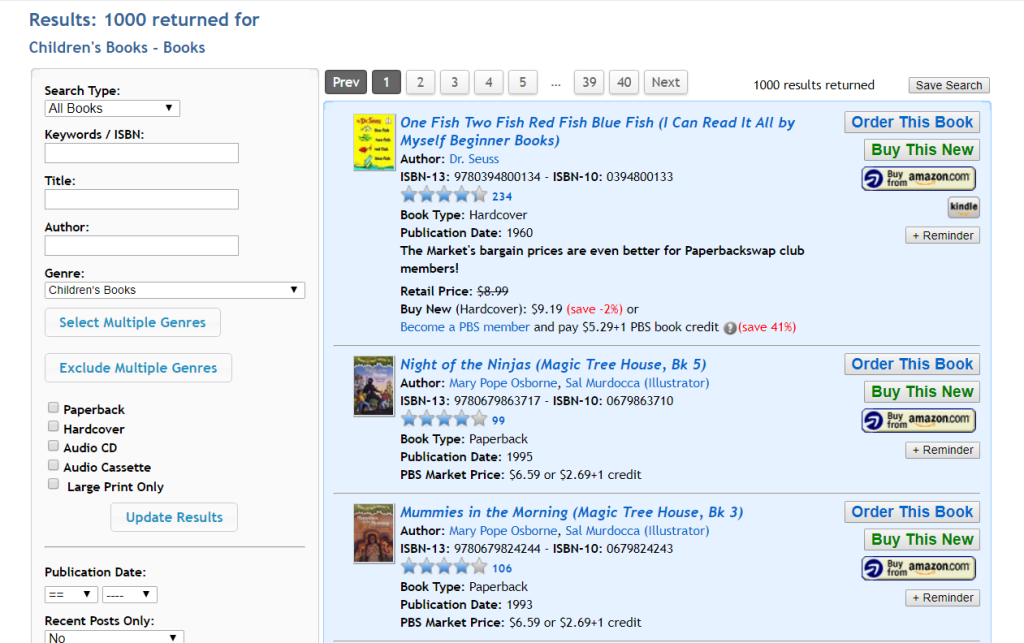Click the Save Search button
Viewport: 1024px width, 643px height.
click(x=949, y=86)
